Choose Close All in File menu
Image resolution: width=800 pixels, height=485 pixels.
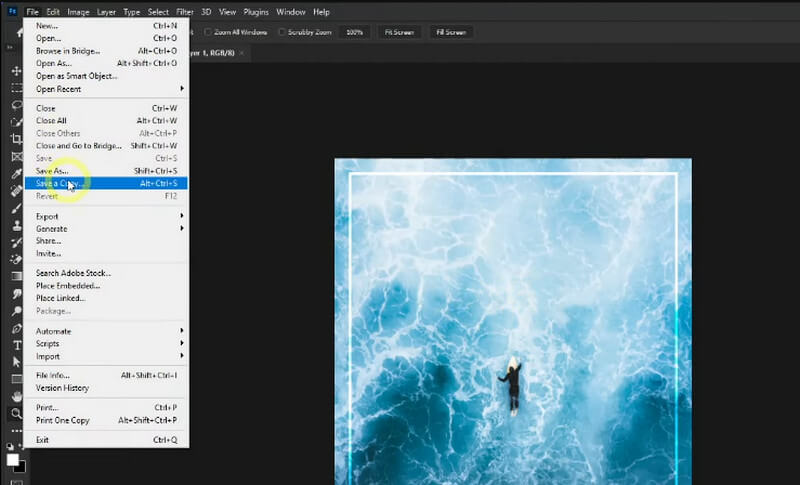pyautogui.click(x=106, y=120)
